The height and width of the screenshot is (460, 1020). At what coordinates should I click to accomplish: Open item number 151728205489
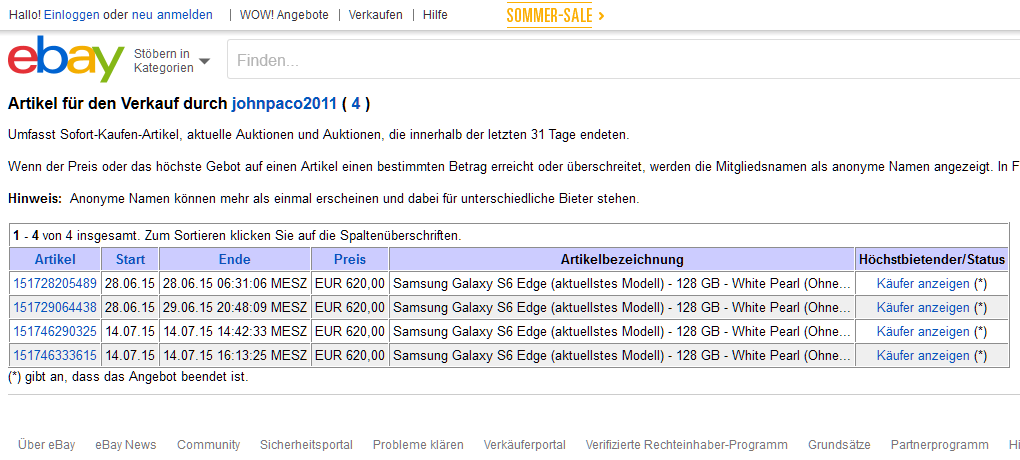coord(55,284)
